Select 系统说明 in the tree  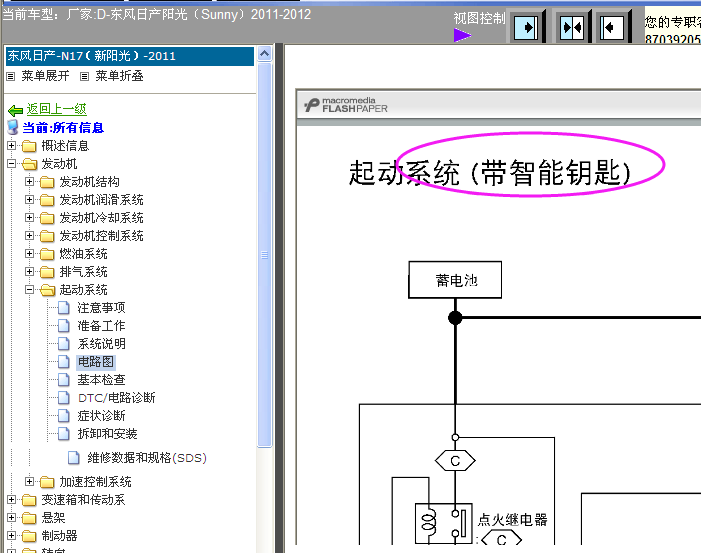point(101,343)
